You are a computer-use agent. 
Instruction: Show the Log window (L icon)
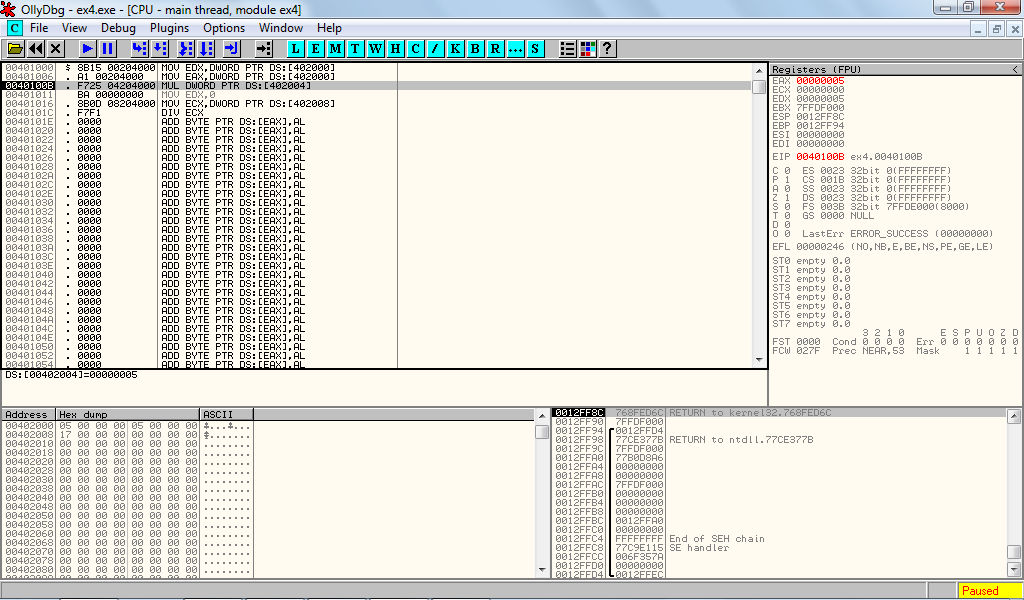click(x=296, y=48)
